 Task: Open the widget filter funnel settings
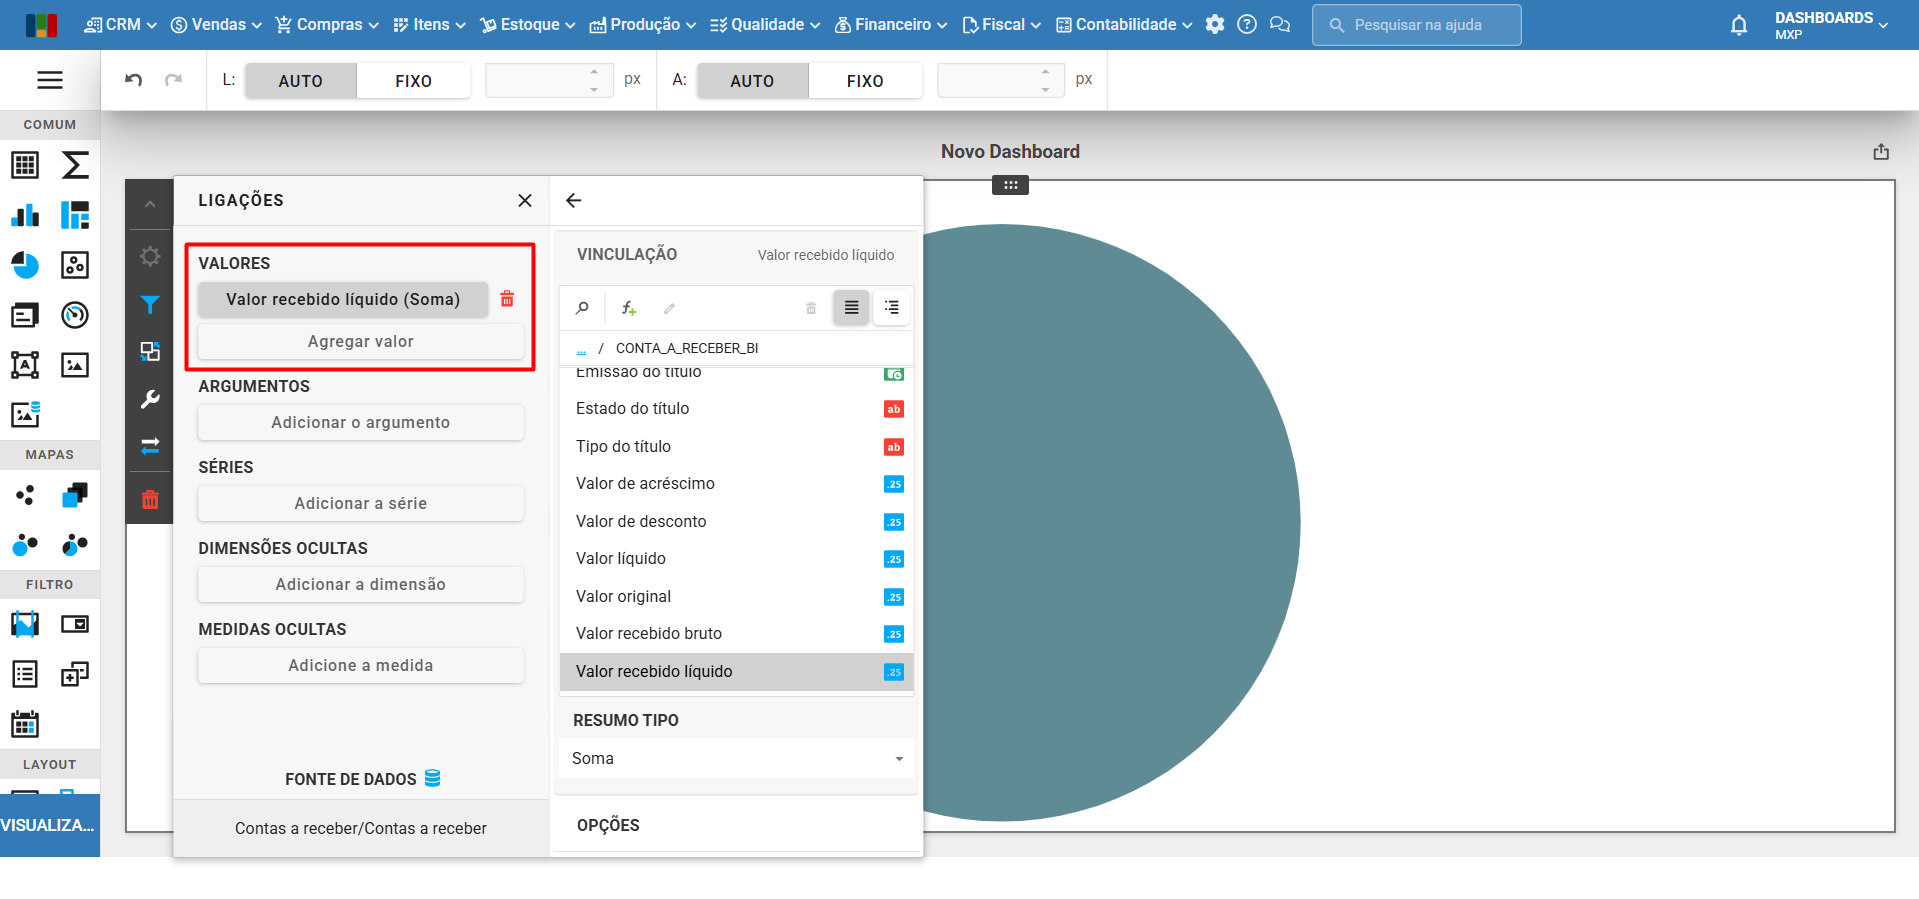[x=150, y=304]
